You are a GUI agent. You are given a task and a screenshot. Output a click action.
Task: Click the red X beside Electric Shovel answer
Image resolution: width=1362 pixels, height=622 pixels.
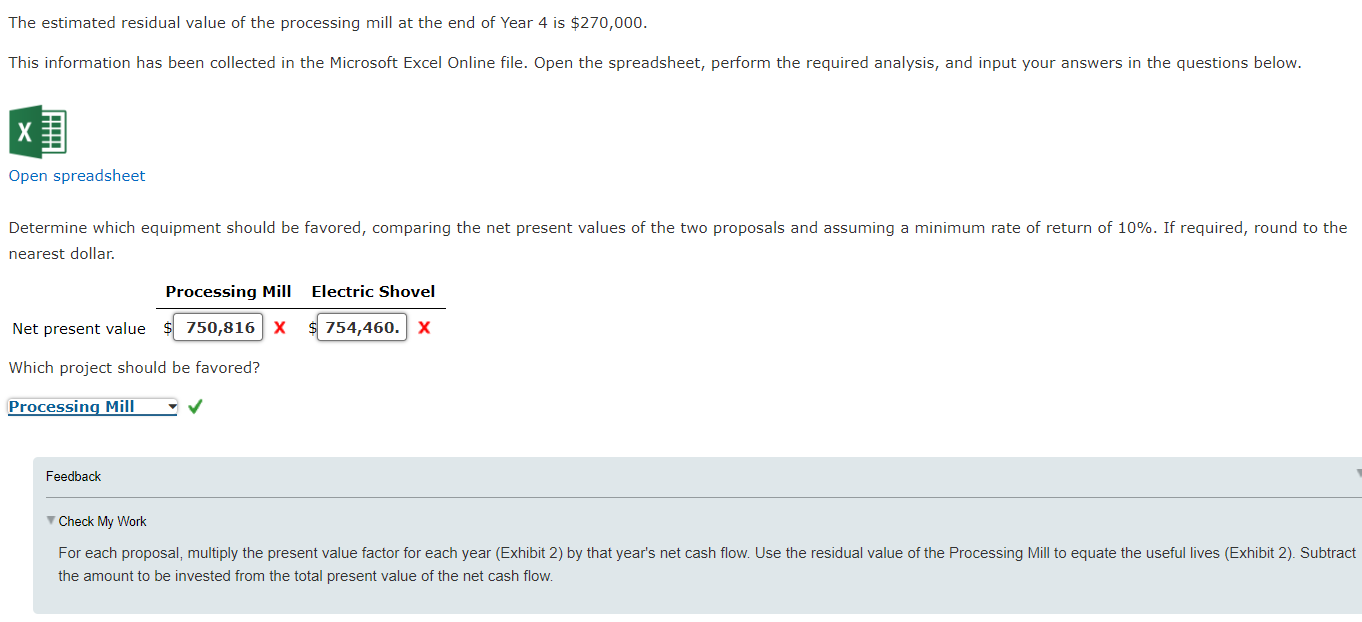point(423,326)
